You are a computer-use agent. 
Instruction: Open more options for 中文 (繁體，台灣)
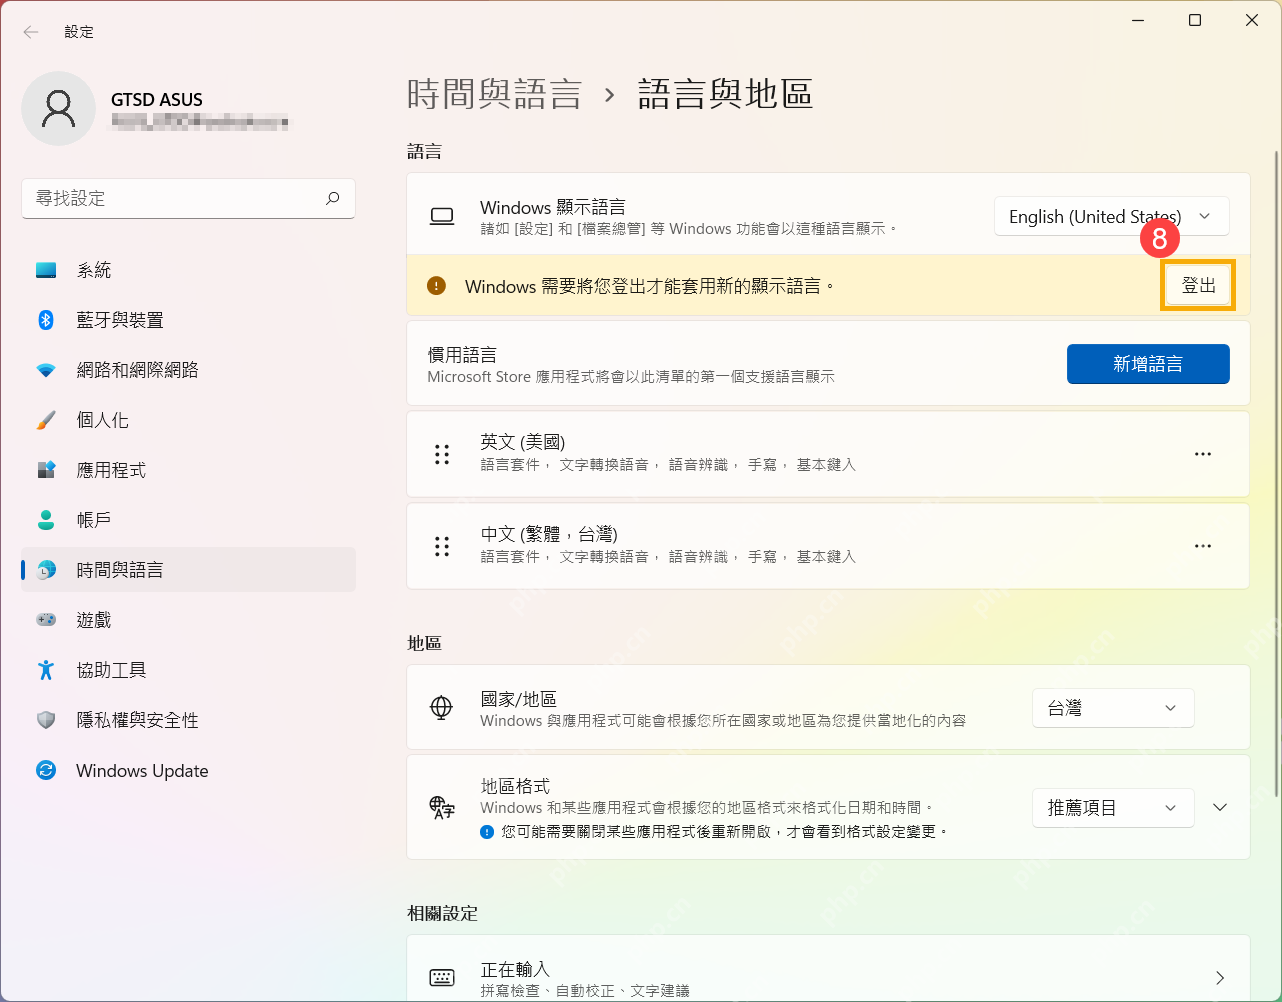[x=1203, y=546]
